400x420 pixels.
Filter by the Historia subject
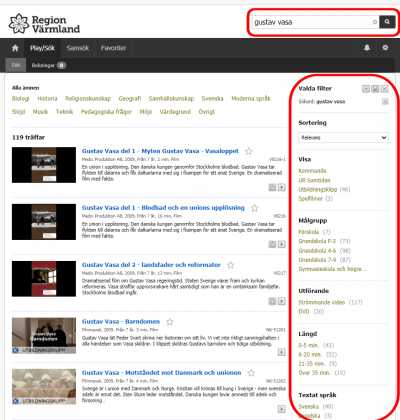click(47, 99)
